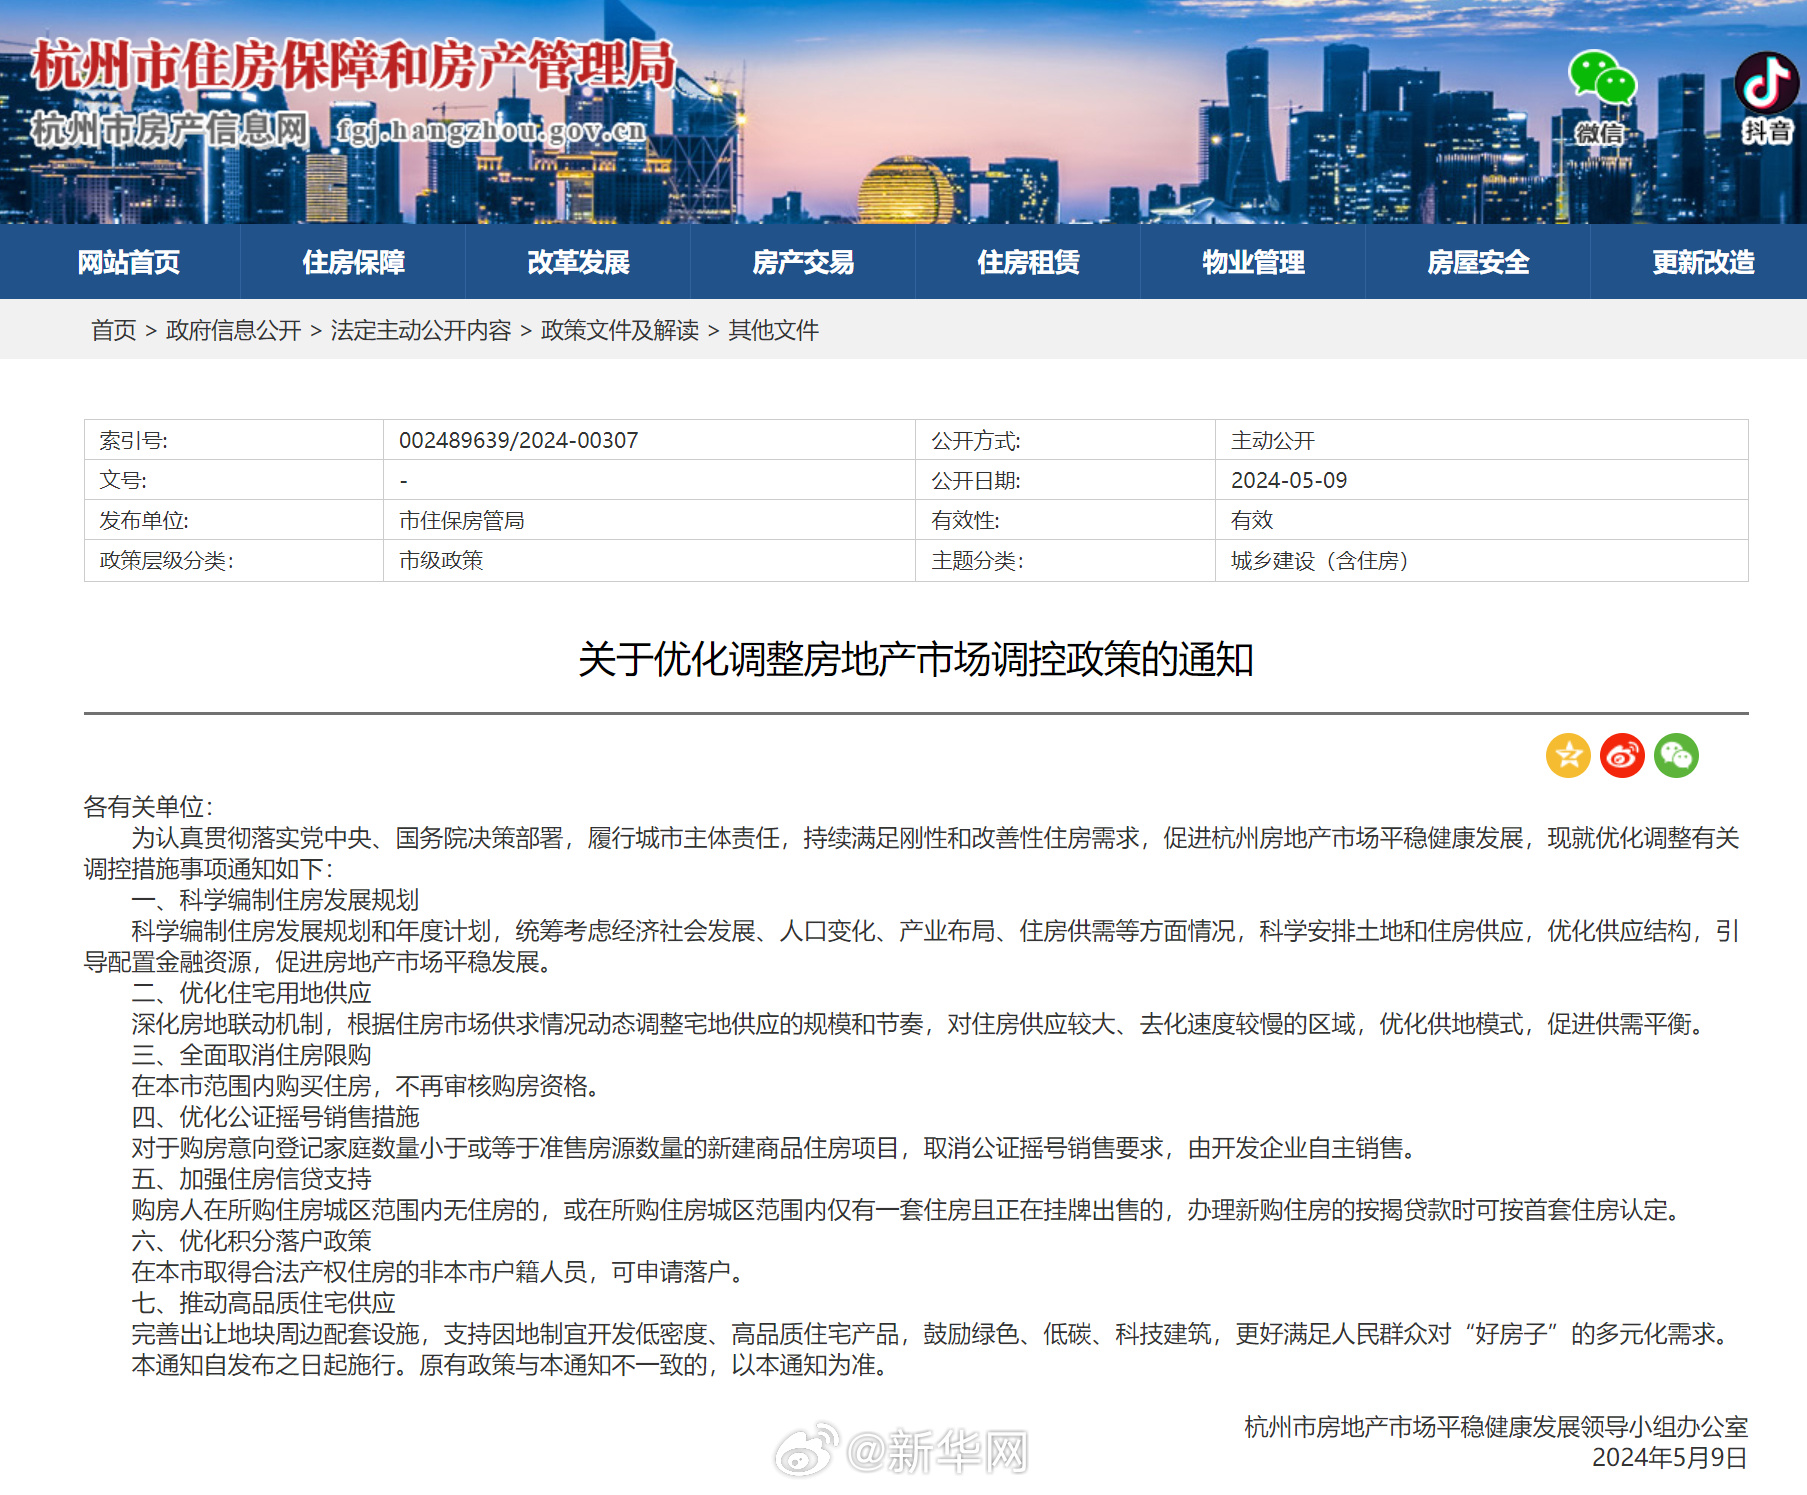Viewport: 1807px width, 1495px height.
Task: Go to 首页 in the breadcrumb
Action: (113, 330)
